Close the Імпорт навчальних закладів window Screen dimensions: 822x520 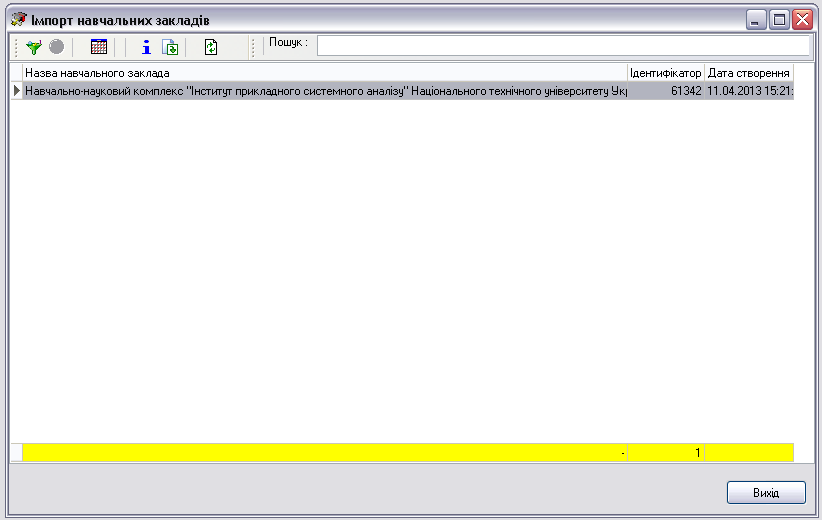pyautogui.click(x=803, y=20)
